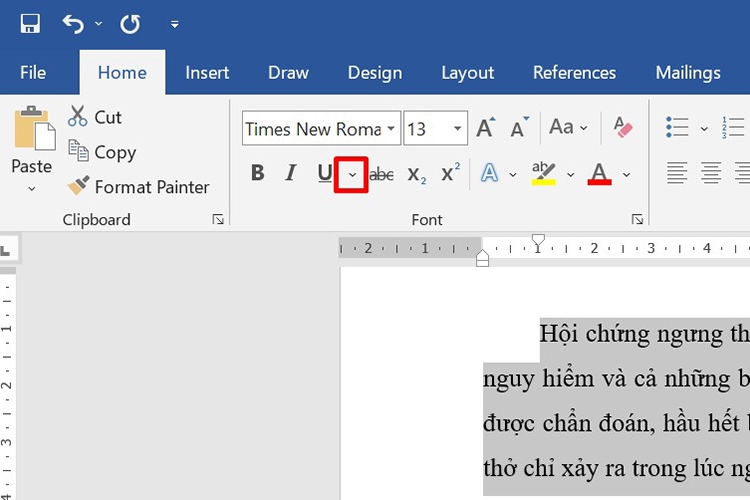Click the tab selector at ruler corner
This screenshot has width=750, height=500.
pos(7,248)
